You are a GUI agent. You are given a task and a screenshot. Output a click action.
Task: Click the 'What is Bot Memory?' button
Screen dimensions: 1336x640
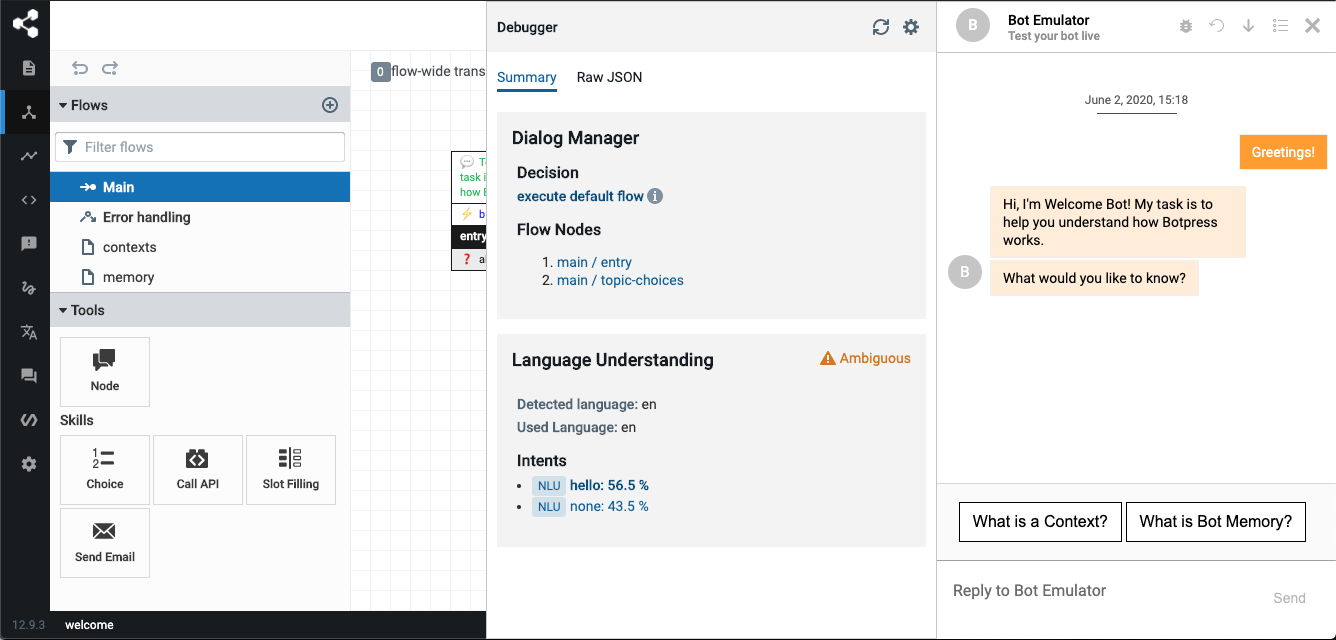tap(1215, 521)
